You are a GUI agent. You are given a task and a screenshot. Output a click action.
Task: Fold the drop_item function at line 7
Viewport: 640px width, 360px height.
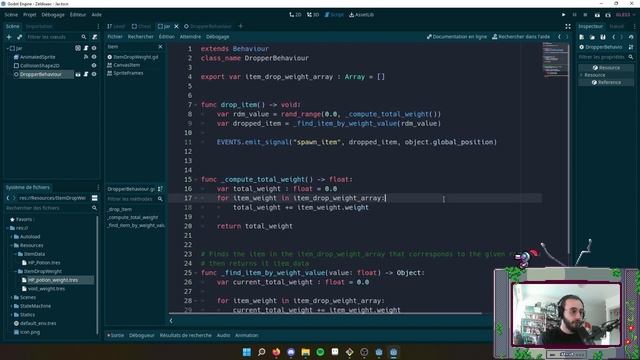196,105
